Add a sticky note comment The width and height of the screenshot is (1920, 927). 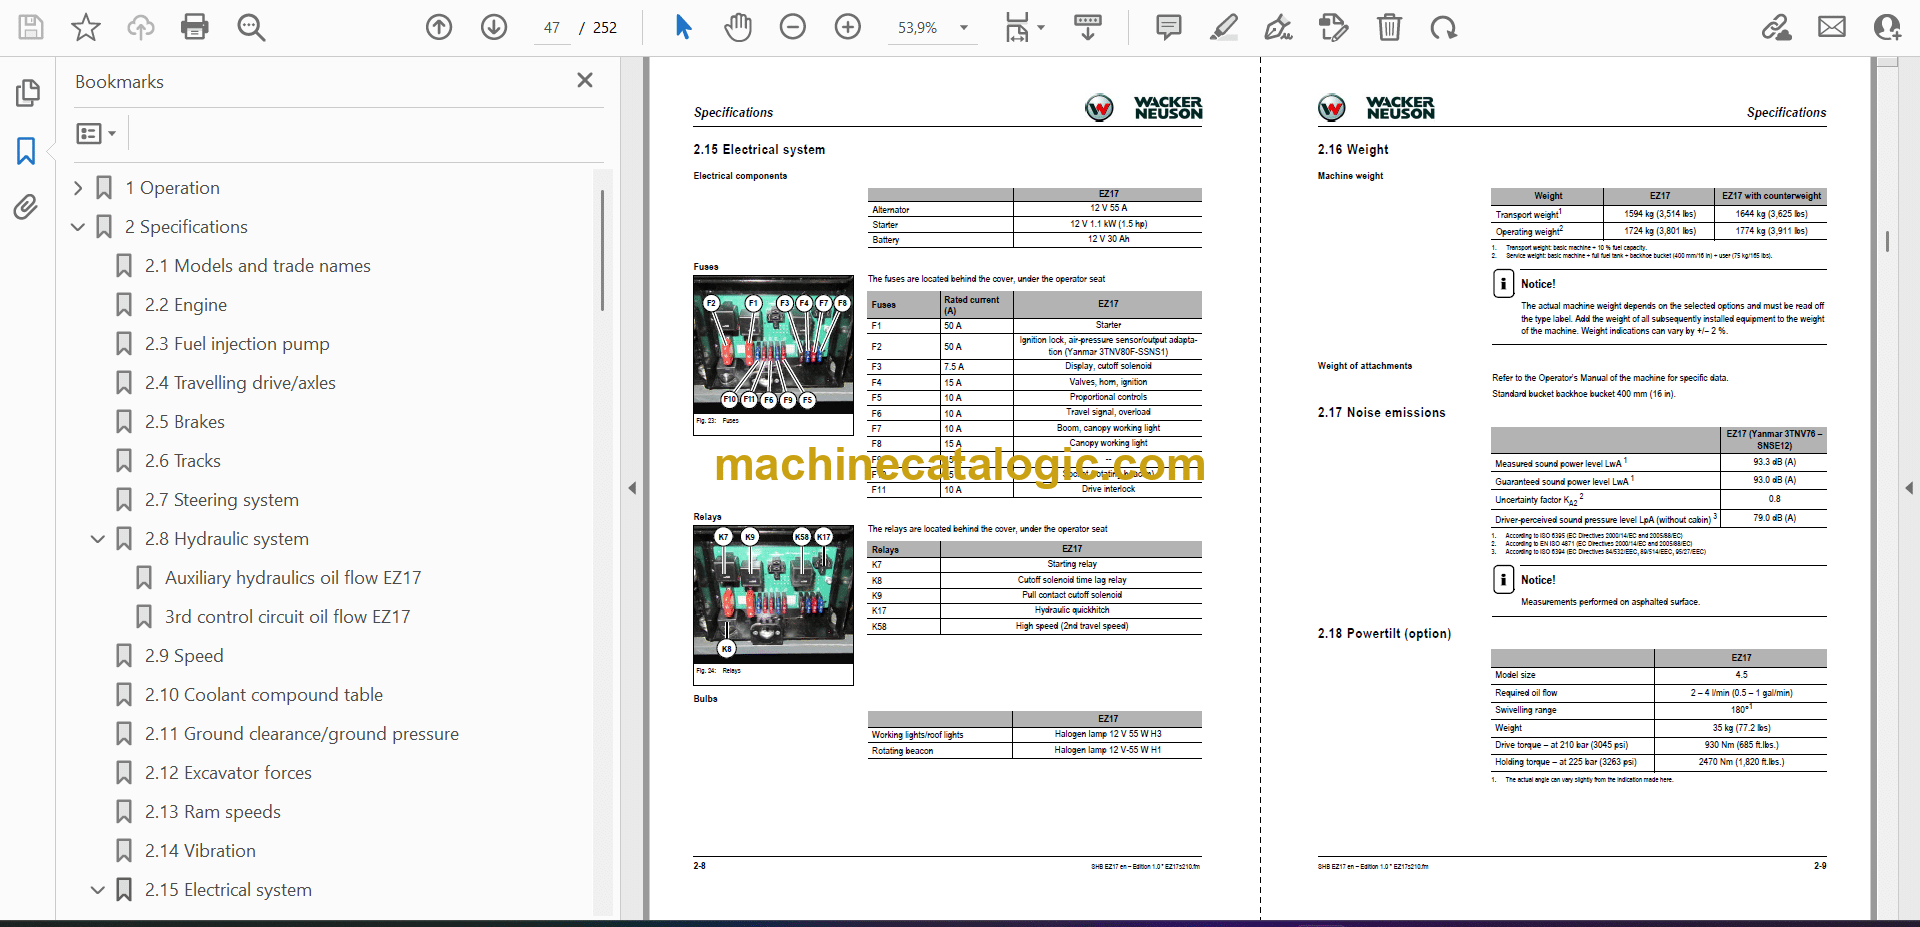pyautogui.click(x=1168, y=27)
